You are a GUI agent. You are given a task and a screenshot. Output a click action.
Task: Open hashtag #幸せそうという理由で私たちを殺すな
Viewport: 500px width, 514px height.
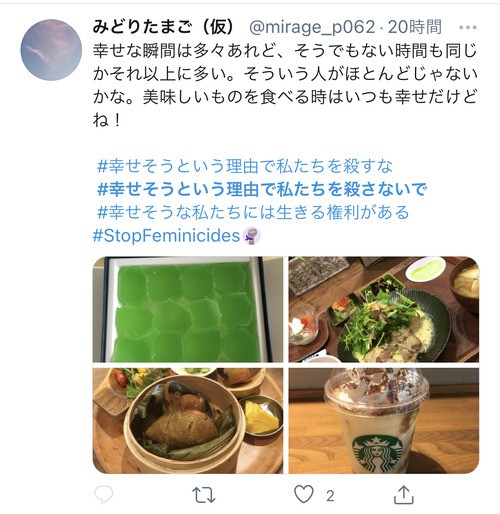245,166
